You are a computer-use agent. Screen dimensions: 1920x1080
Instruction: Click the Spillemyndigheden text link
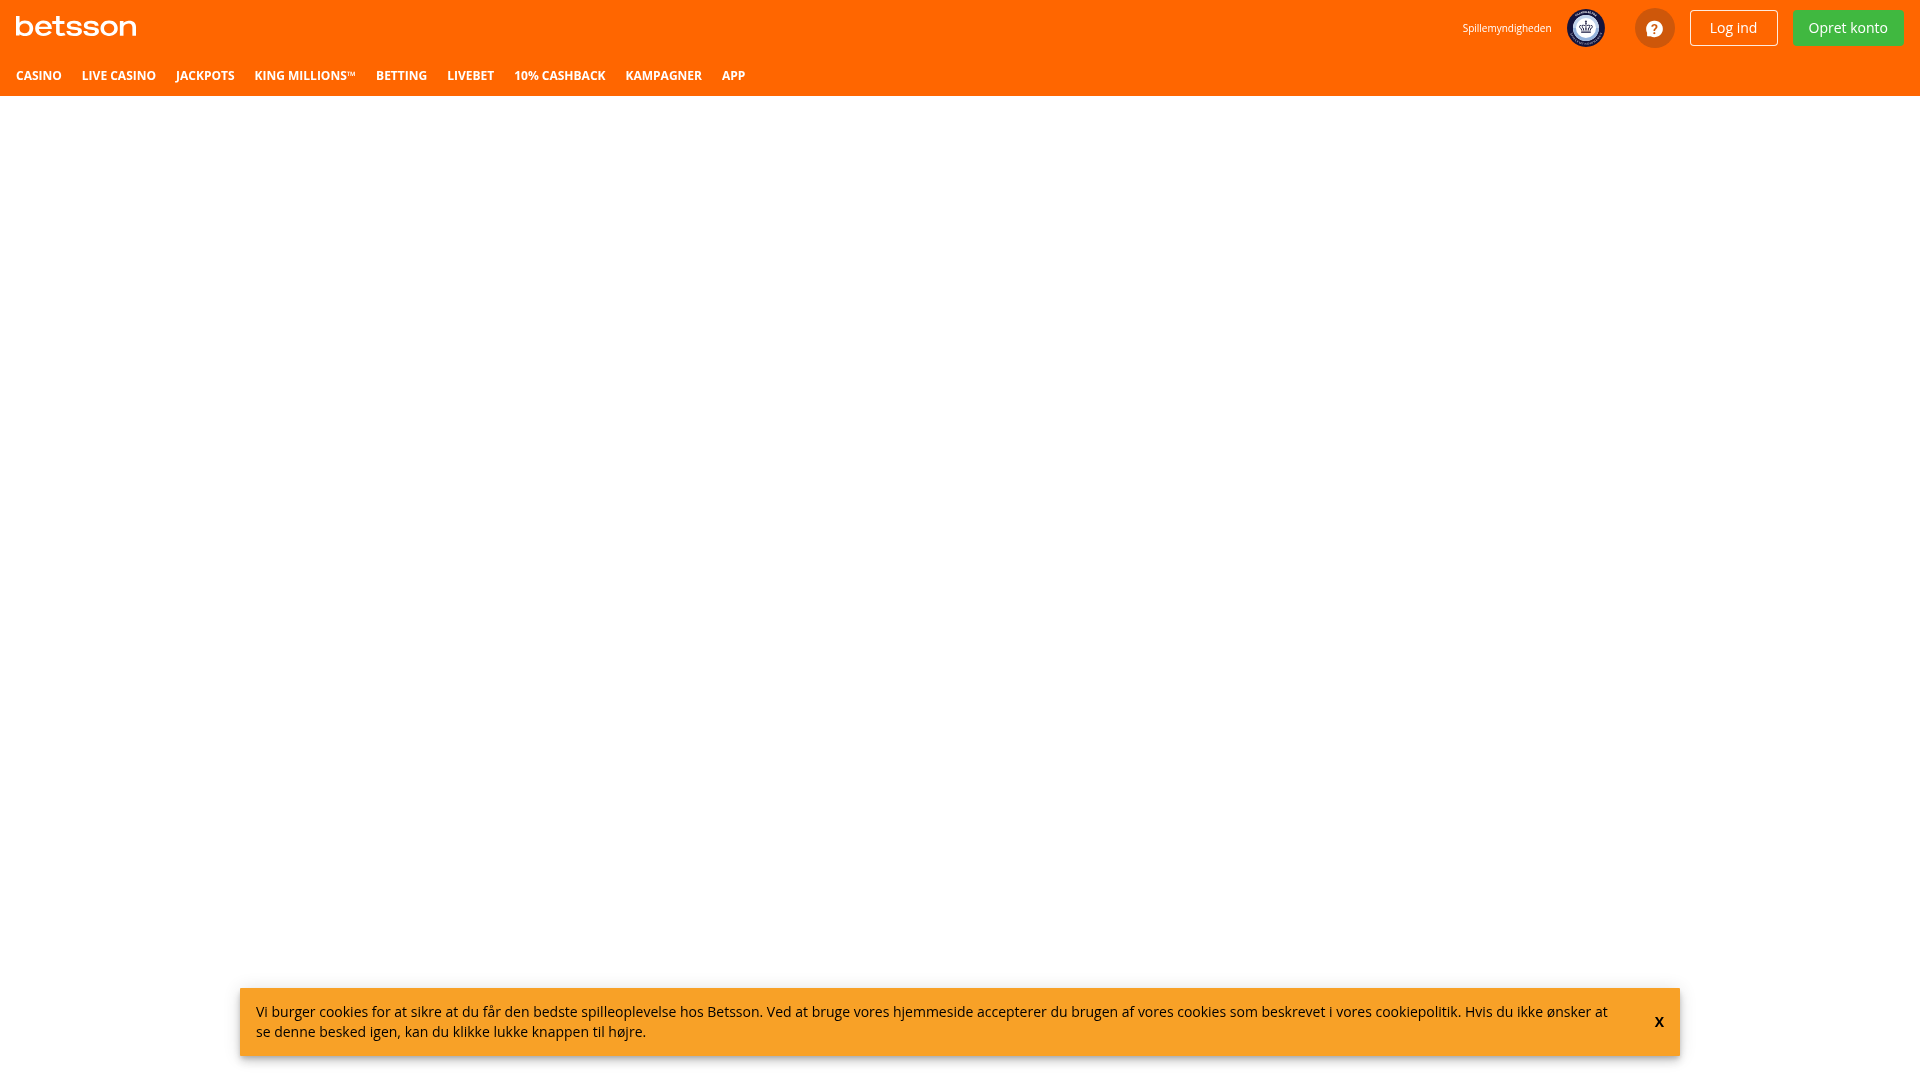(1506, 28)
